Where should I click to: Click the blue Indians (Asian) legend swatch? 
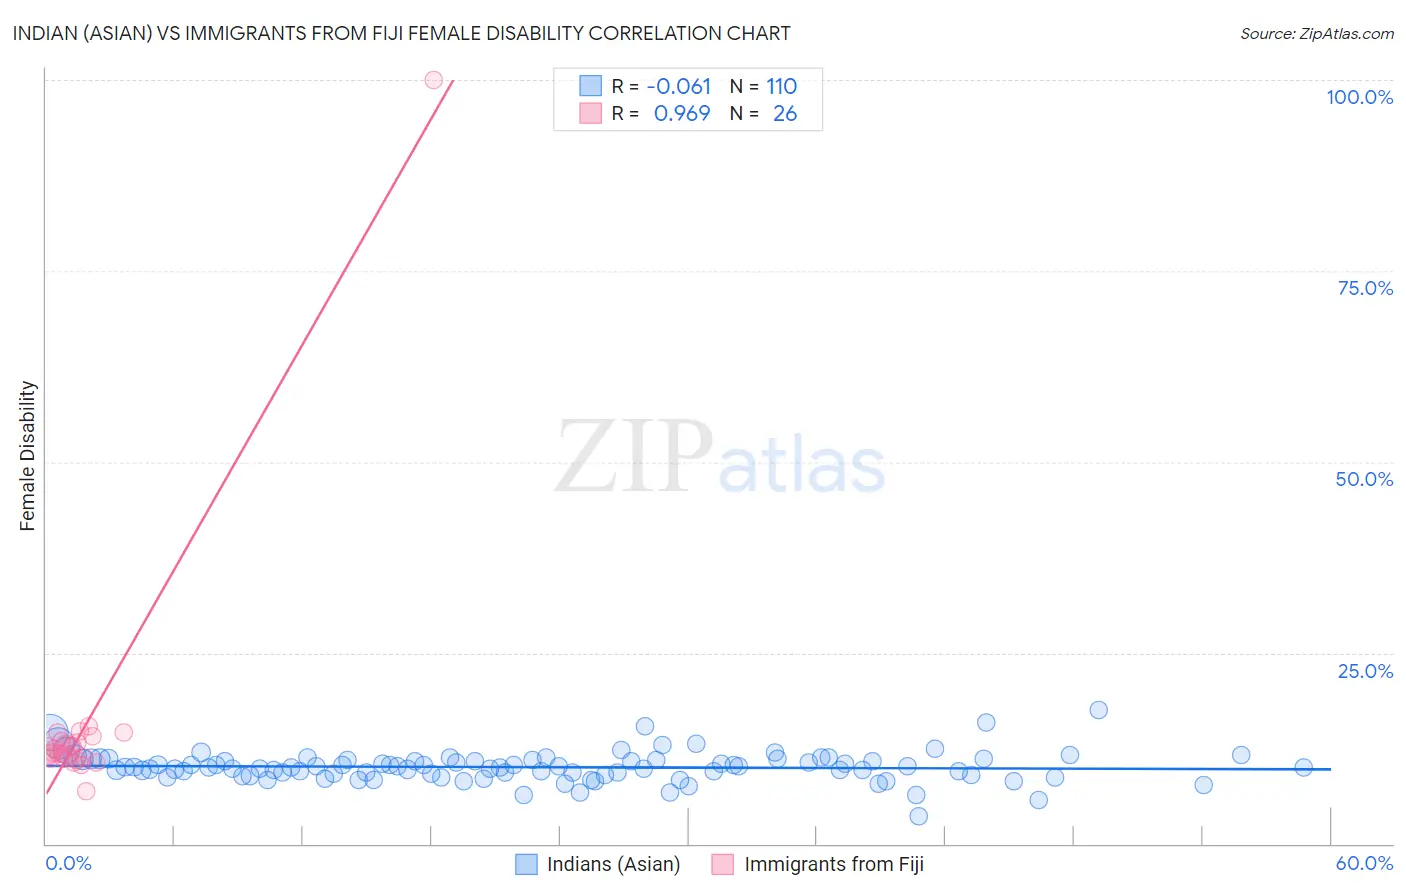pos(526,864)
